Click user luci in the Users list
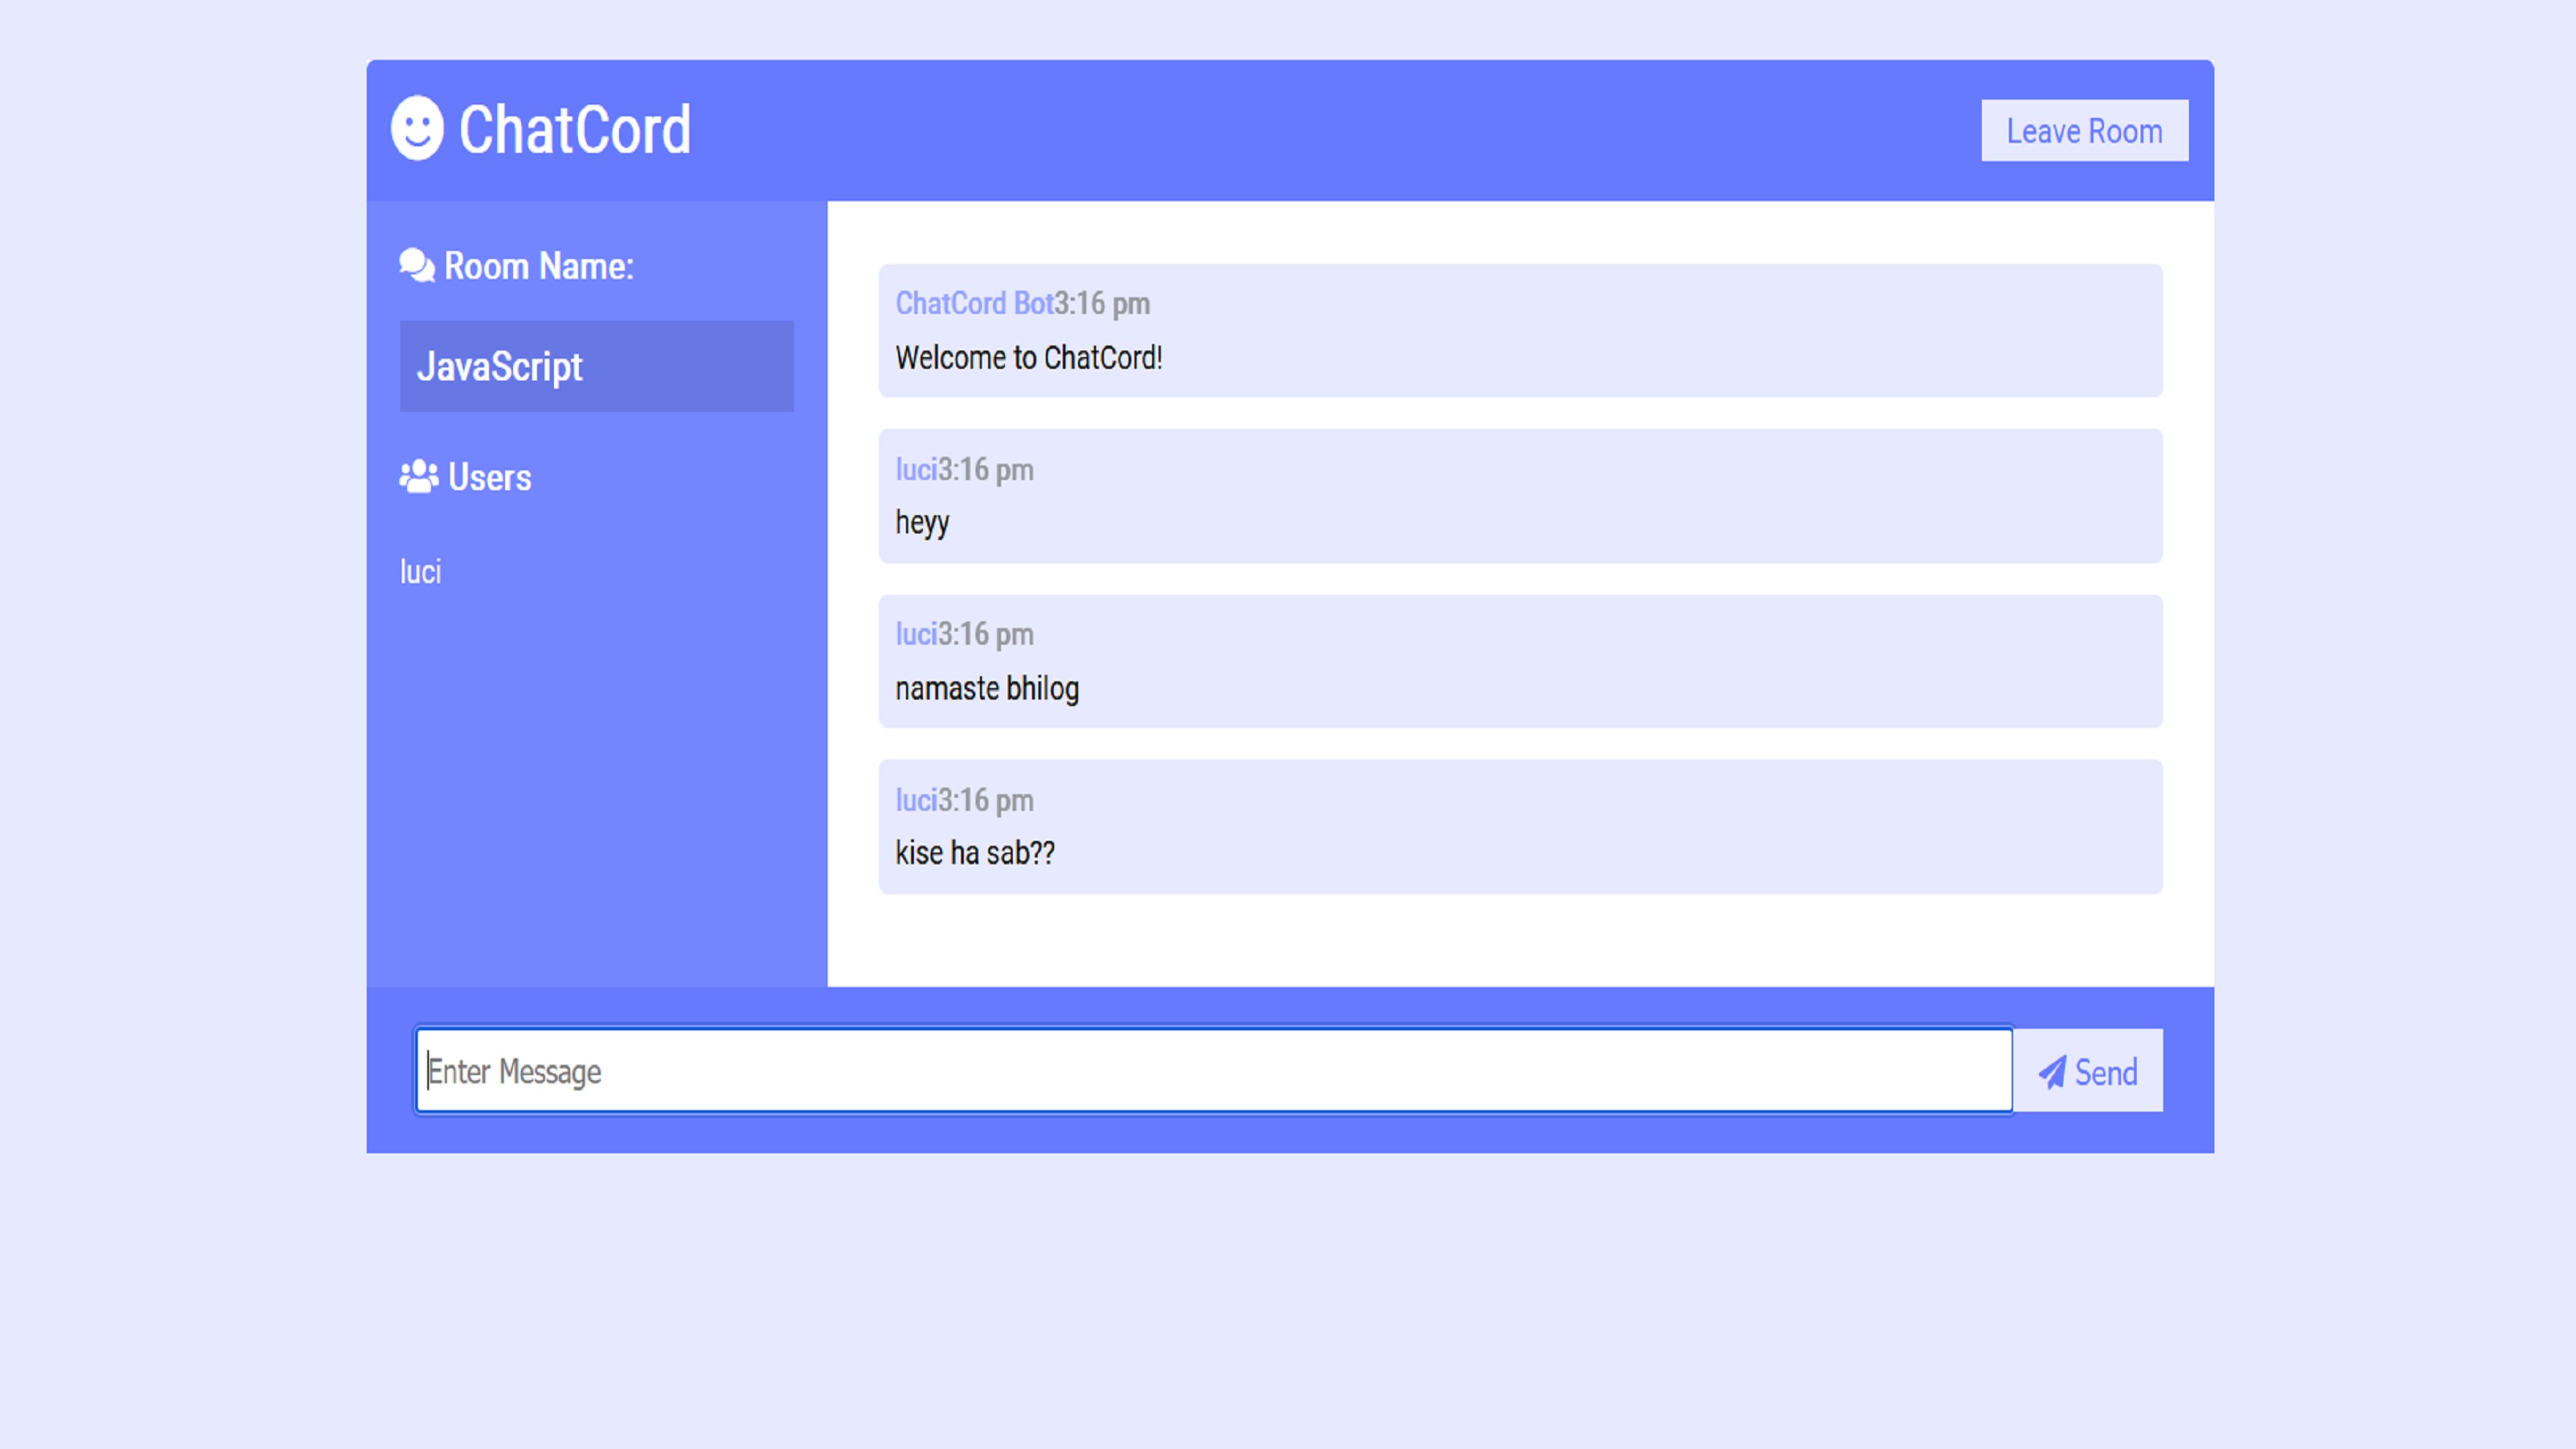 [x=420, y=572]
